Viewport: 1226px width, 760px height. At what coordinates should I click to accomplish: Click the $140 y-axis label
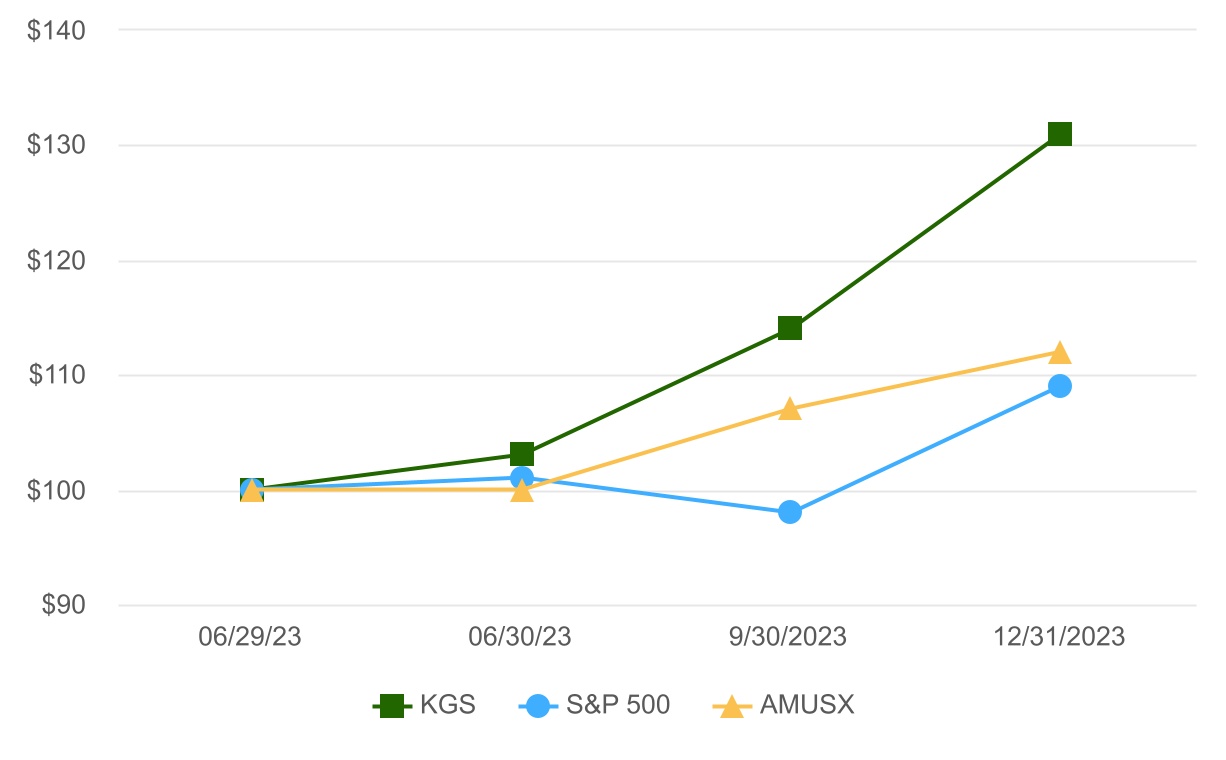point(56,30)
